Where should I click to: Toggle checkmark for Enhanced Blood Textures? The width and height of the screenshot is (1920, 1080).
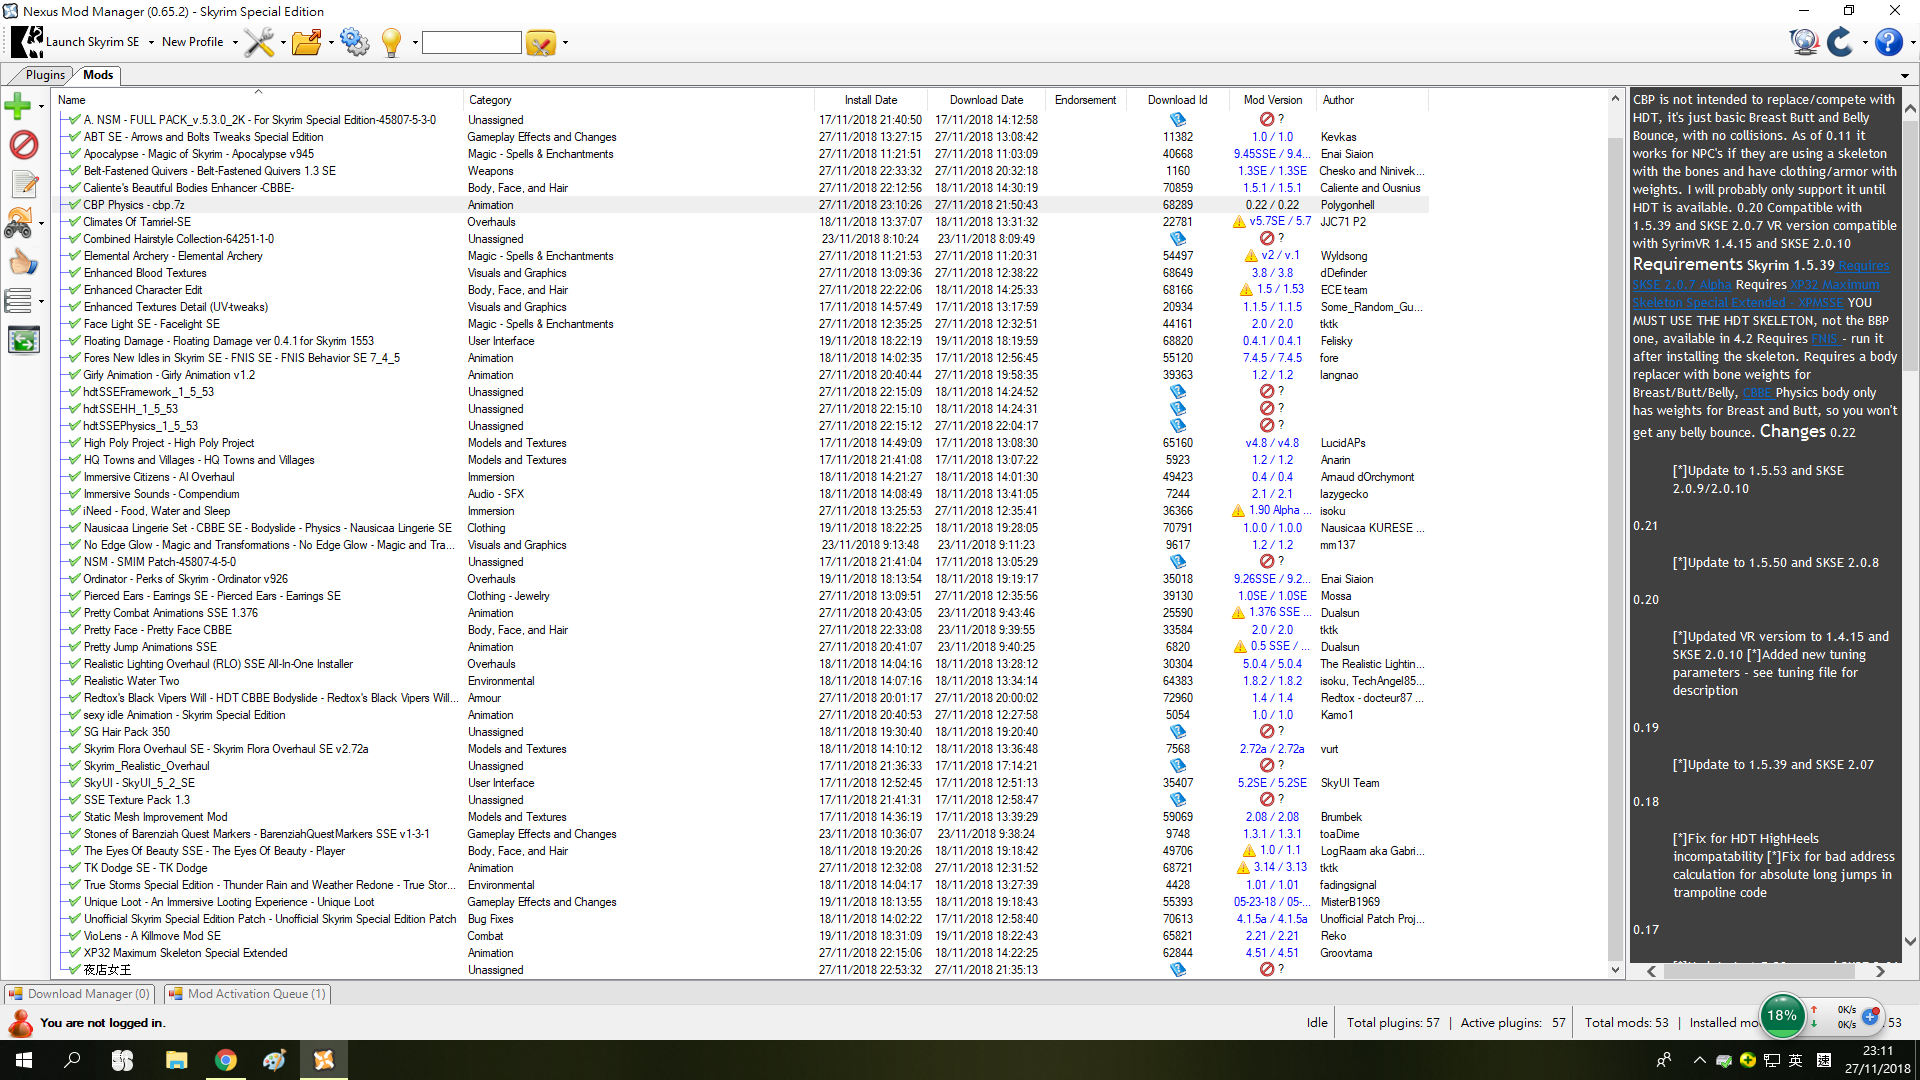pyautogui.click(x=72, y=273)
